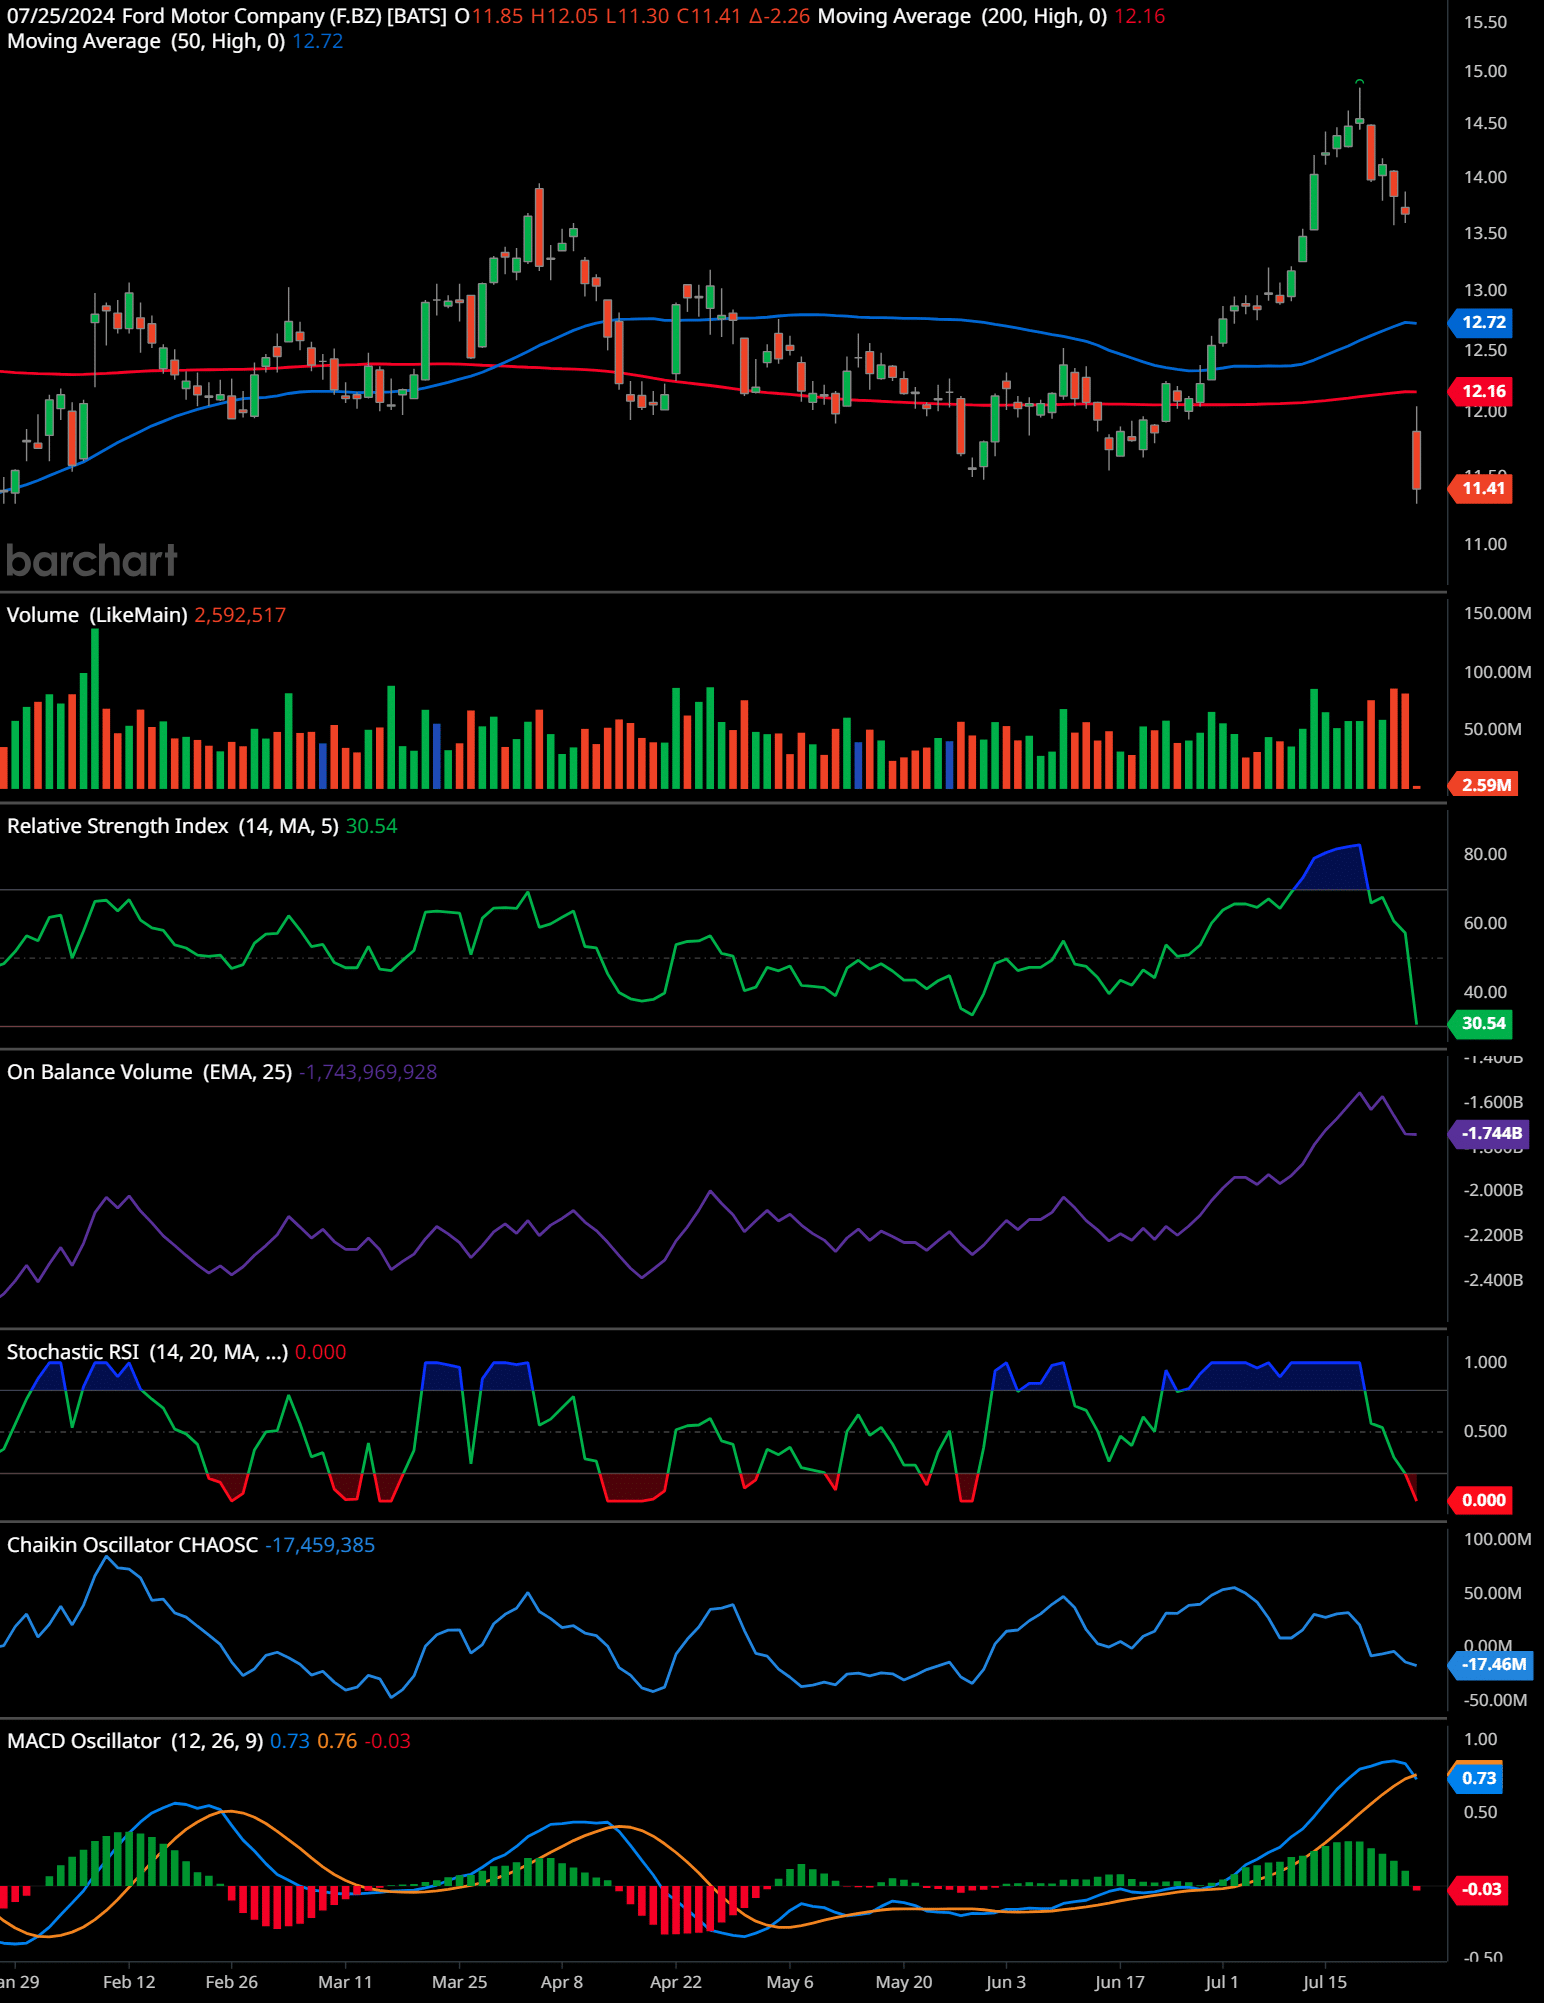Click the open price value O11.85 in header

click(x=488, y=16)
